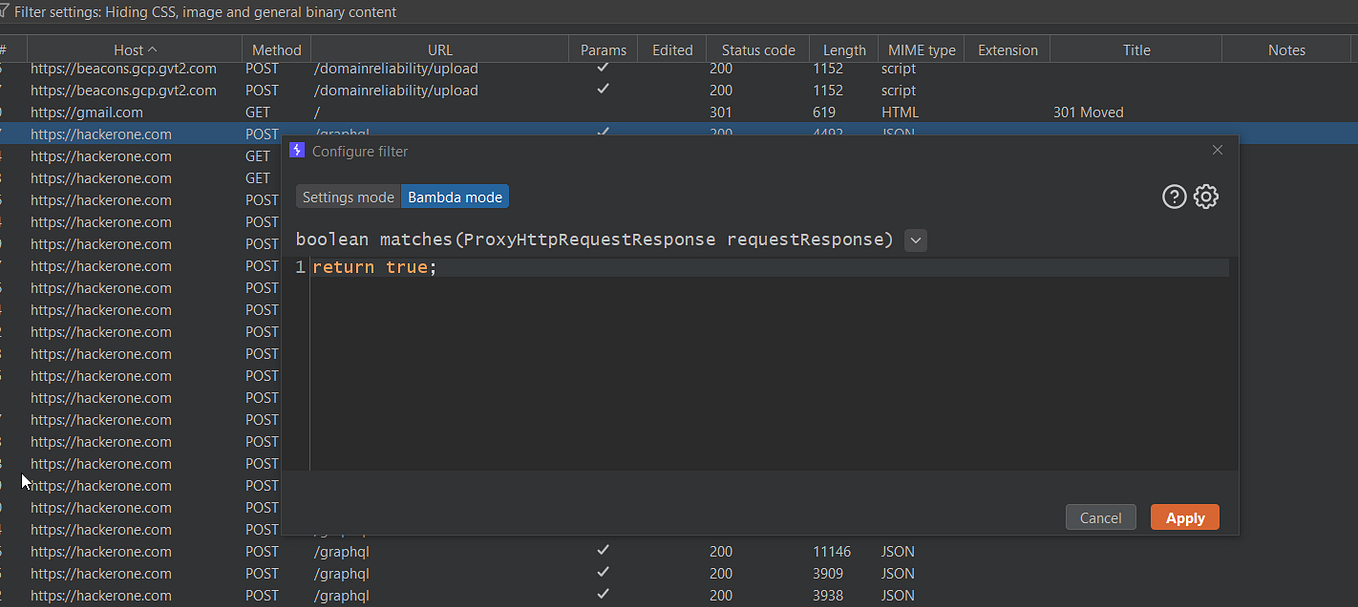Screen dimensions: 1358x607
Task: Click line number 1 in the code gutter
Action: pos(299,266)
